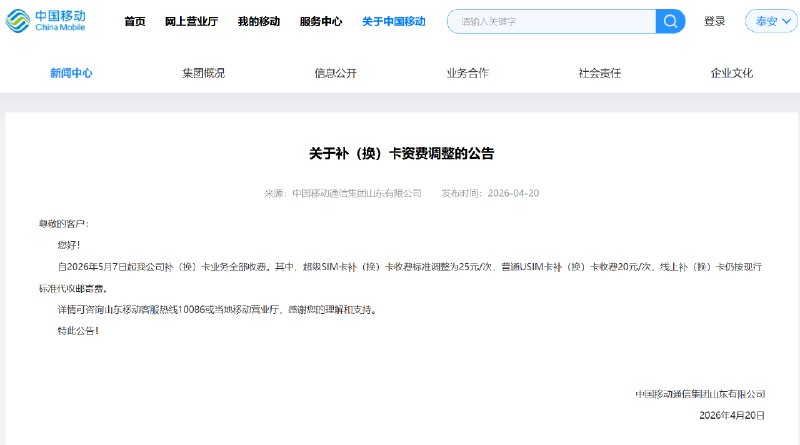This screenshot has height=445, width=800.
Task: Click the greeting 尊敬的客户
Action: [64, 224]
